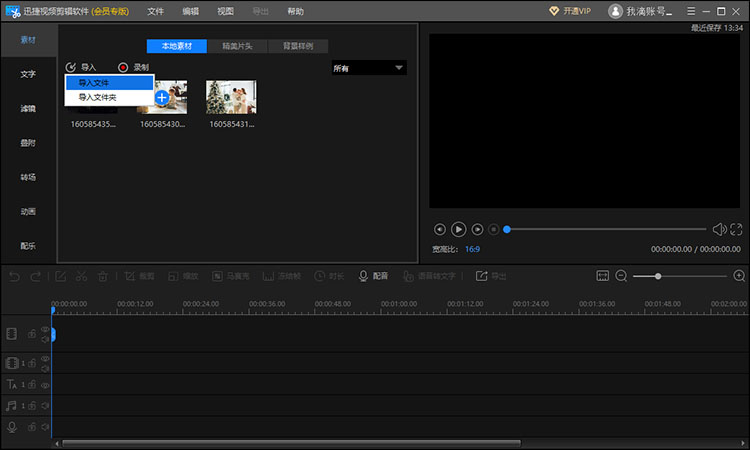Open the 开通VIP membership diamond icon
This screenshot has height=450, width=750.
point(554,11)
